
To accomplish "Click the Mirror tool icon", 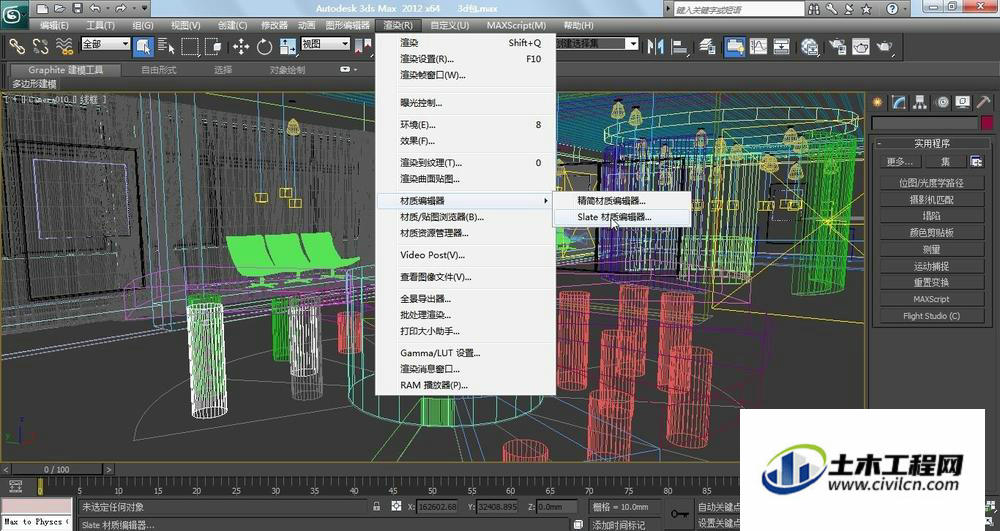I will pyautogui.click(x=656, y=47).
